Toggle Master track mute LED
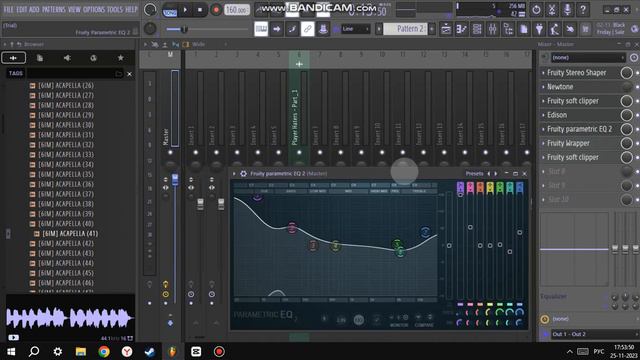This screenshot has height=360, width=640. tap(170, 153)
